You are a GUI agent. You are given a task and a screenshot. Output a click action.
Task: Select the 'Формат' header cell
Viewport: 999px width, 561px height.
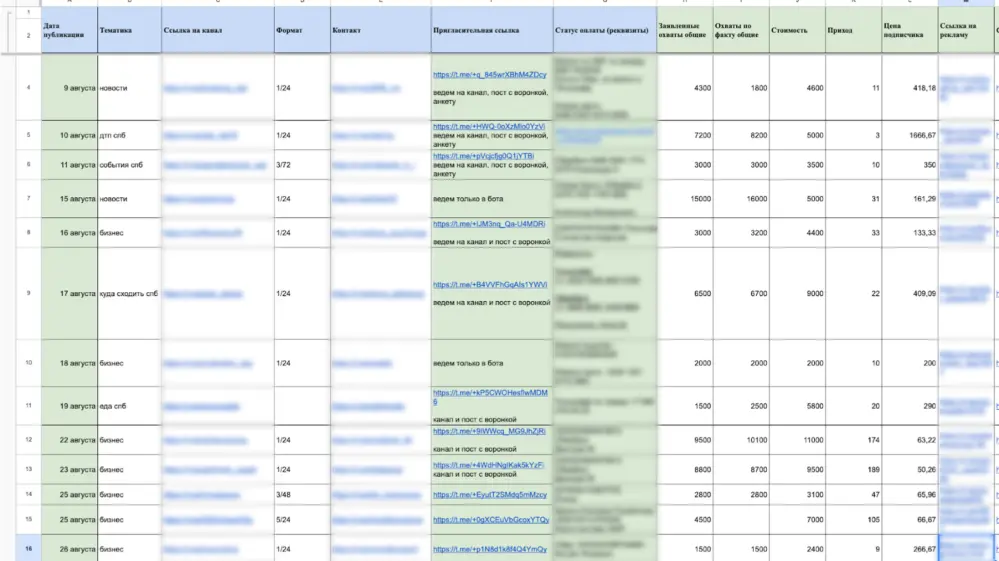pos(303,30)
